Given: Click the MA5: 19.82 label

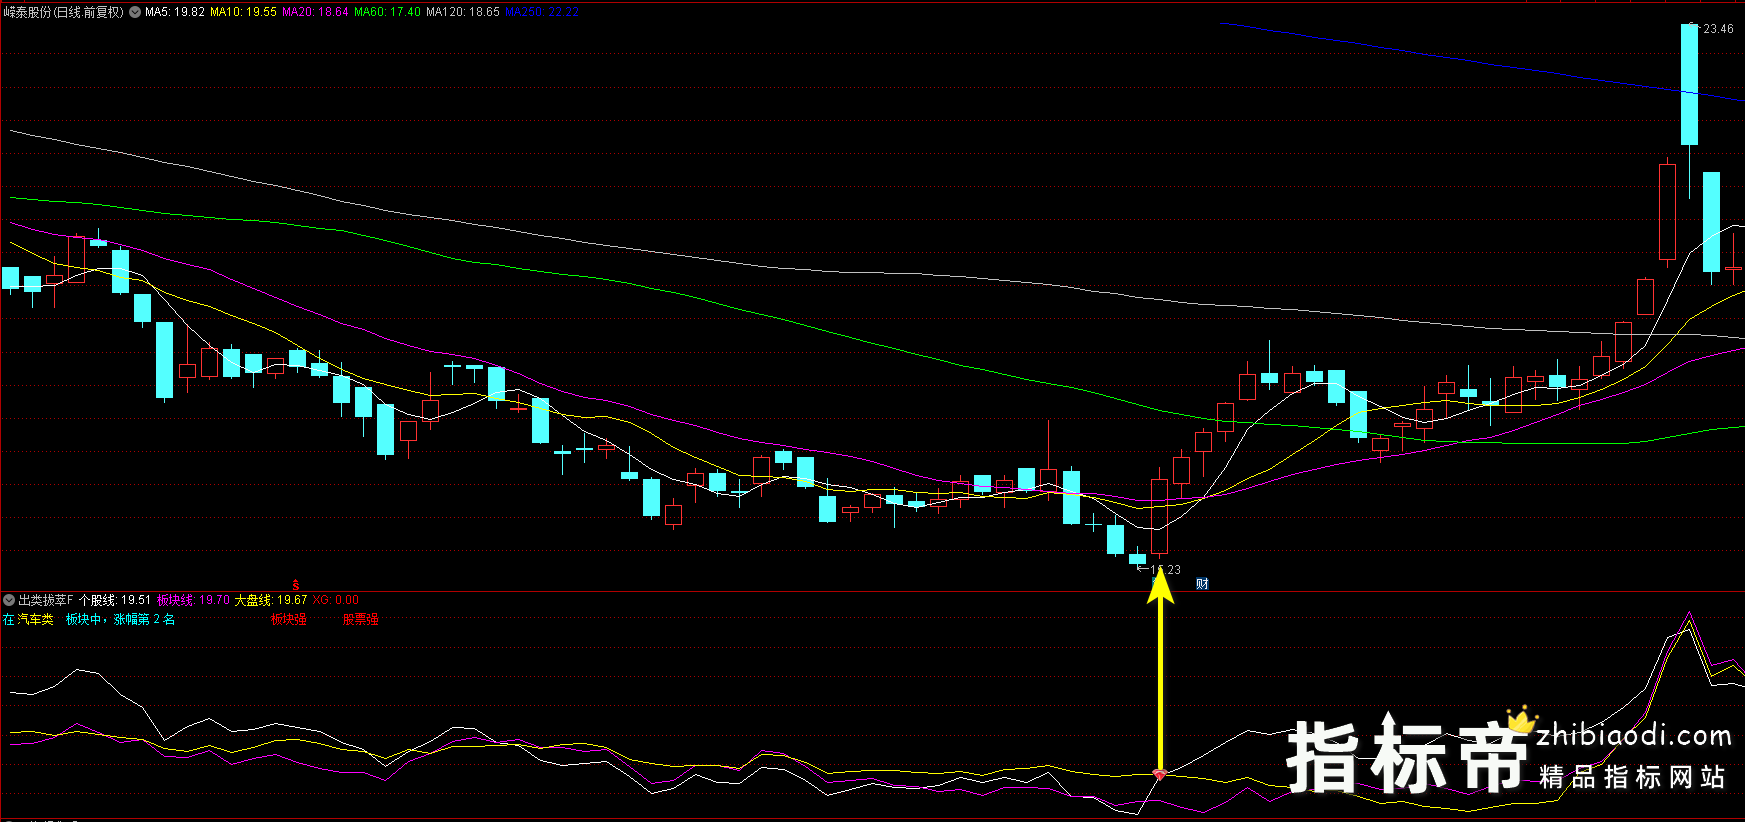Looking at the screenshot, I should click(175, 12).
